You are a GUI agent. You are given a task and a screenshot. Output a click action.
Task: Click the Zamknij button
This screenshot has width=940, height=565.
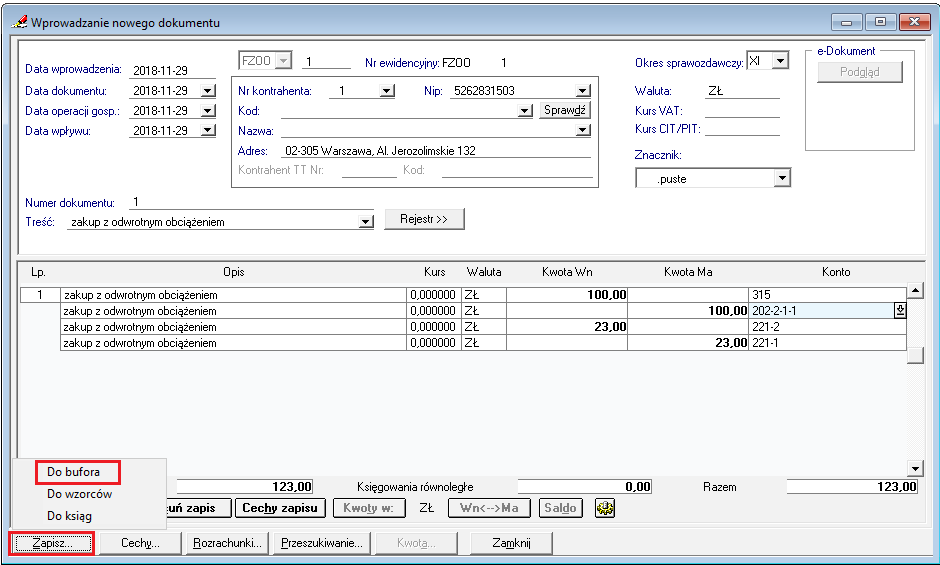click(511, 543)
